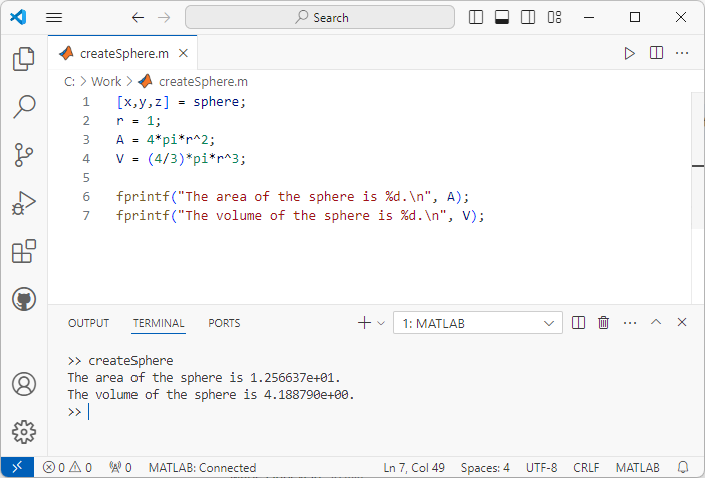Screen dimensions: 705x478
Task: Switch to the PORTS panel tab
Action: click(224, 323)
